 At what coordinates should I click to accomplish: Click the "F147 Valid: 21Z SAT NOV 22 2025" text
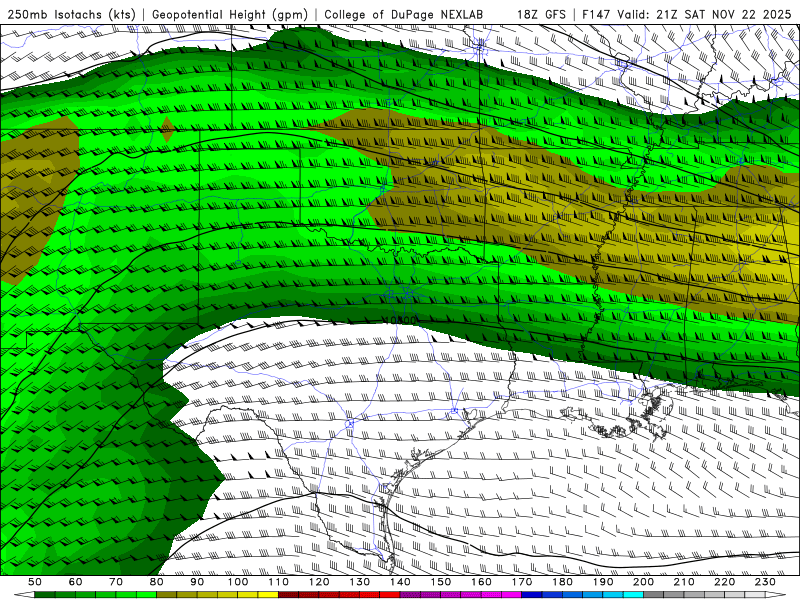(687, 14)
